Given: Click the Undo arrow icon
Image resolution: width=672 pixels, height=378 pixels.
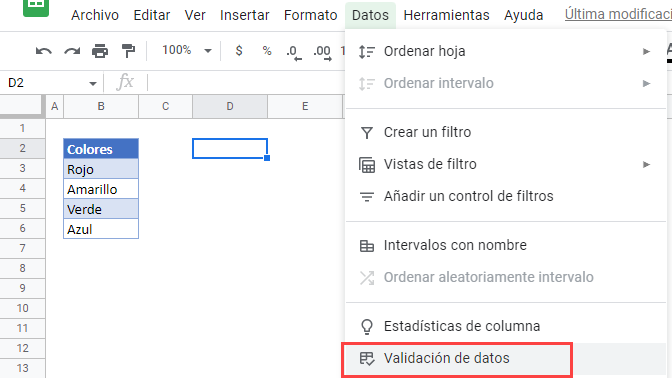Looking at the screenshot, I should pyautogui.click(x=43, y=51).
